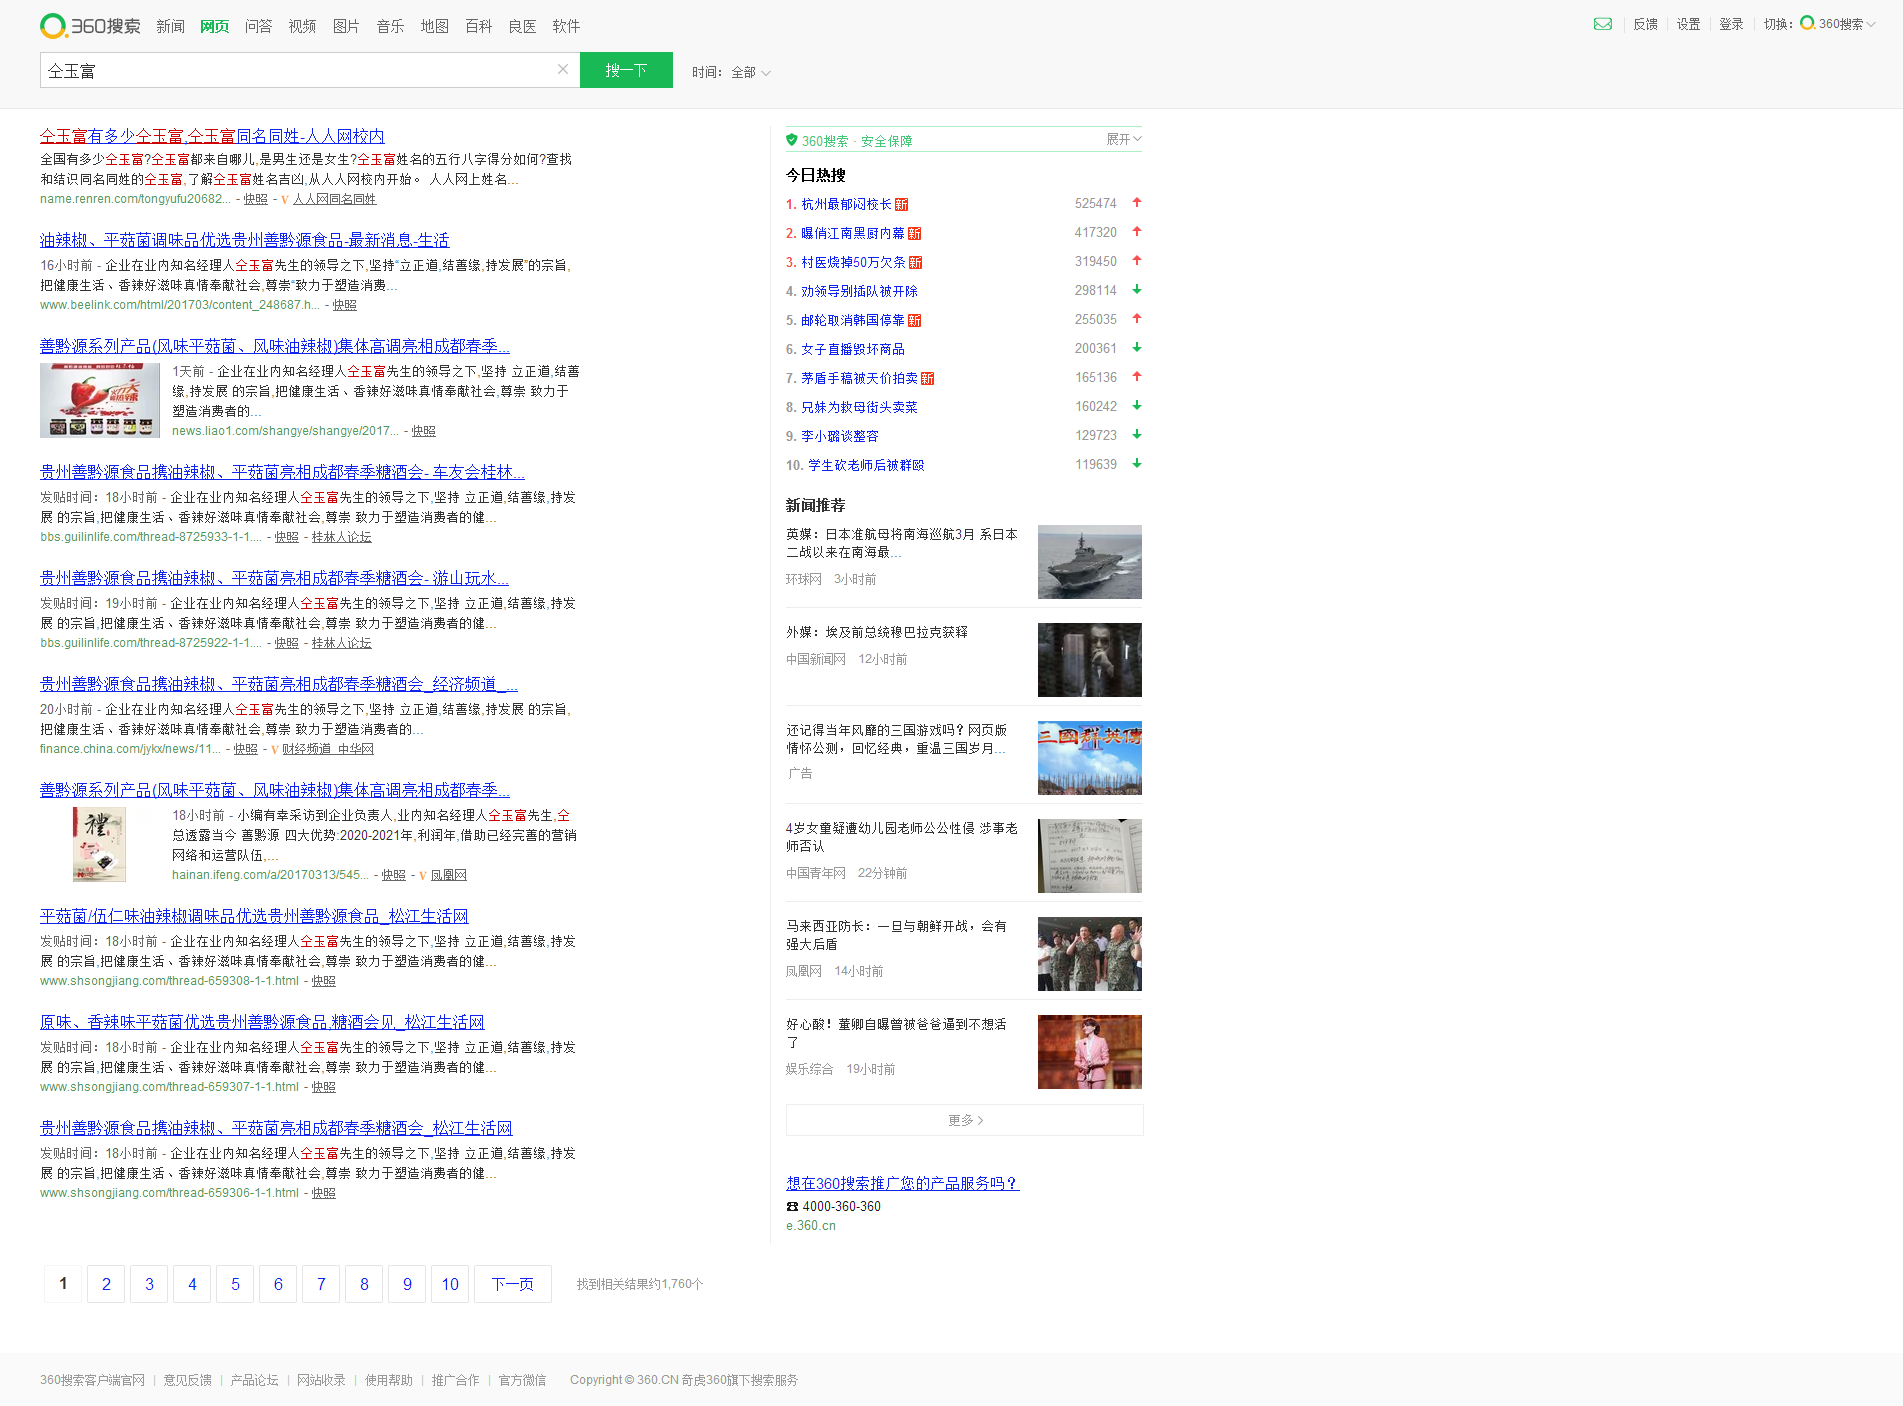Open hot search 邮轮取消韩国停靠
Image resolution: width=1903 pixels, height=1406 pixels.
853,320
